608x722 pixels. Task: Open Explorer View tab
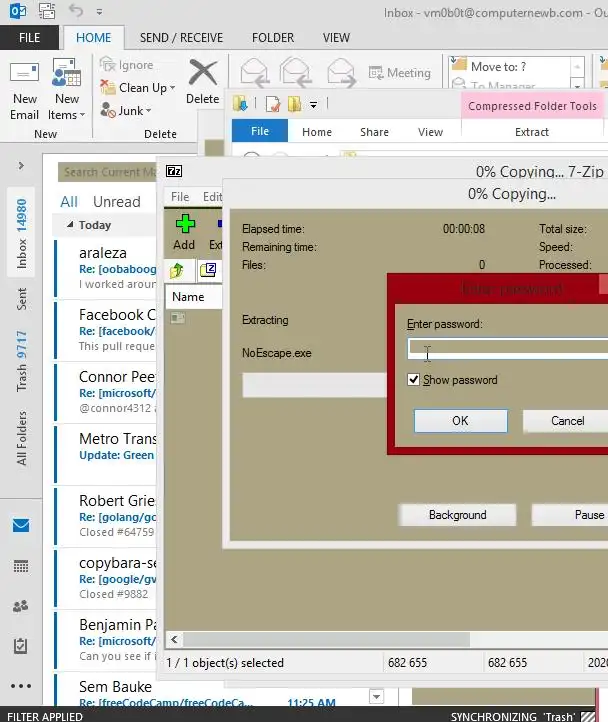click(x=430, y=132)
